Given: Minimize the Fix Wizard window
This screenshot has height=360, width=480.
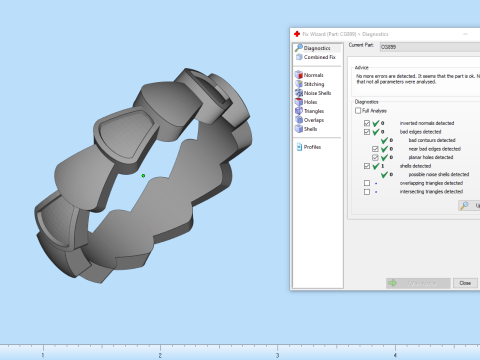Looking at the screenshot, I should pos(465,34).
